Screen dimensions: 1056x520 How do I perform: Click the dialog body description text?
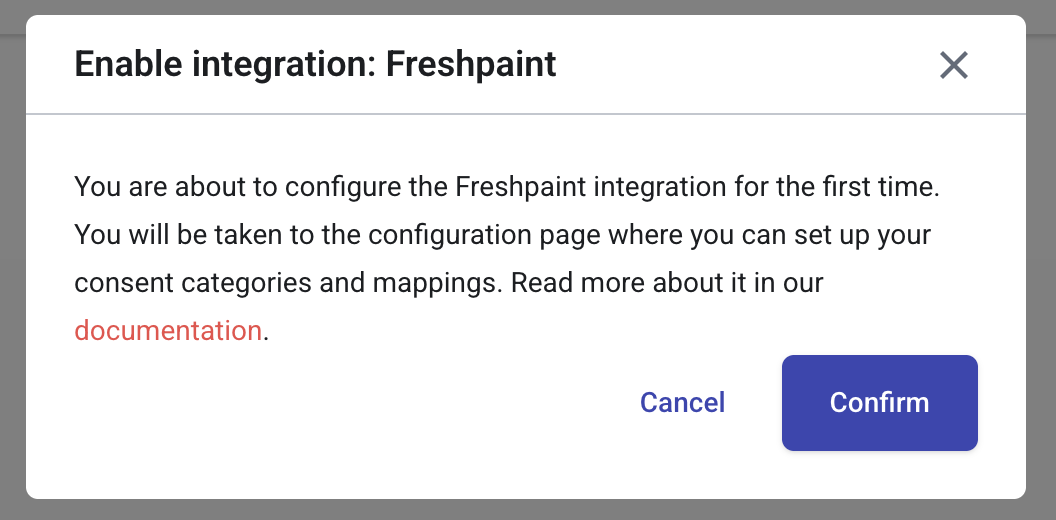point(500,236)
